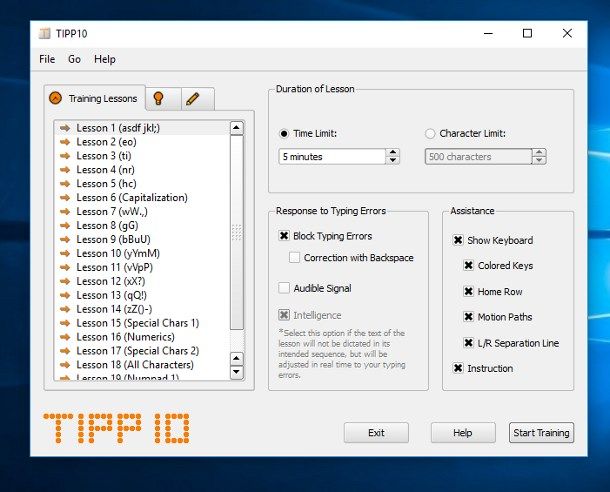Select Lesson 1 (asdf jkl;)
Screen dimensions: 610x492
tap(142, 128)
